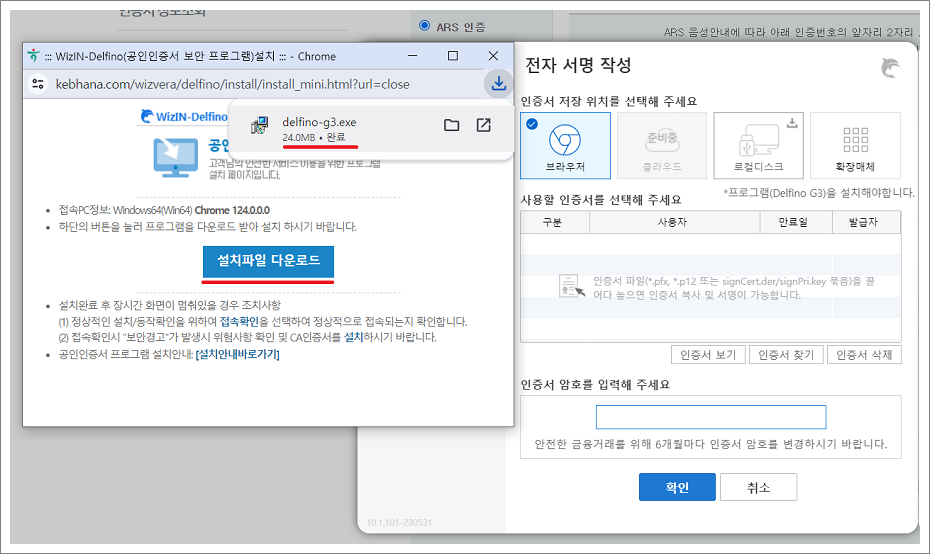Viewport: 930px width, 554px height.
Task: Click the 설치파일 다운로드 button
Action: [268, 261]
